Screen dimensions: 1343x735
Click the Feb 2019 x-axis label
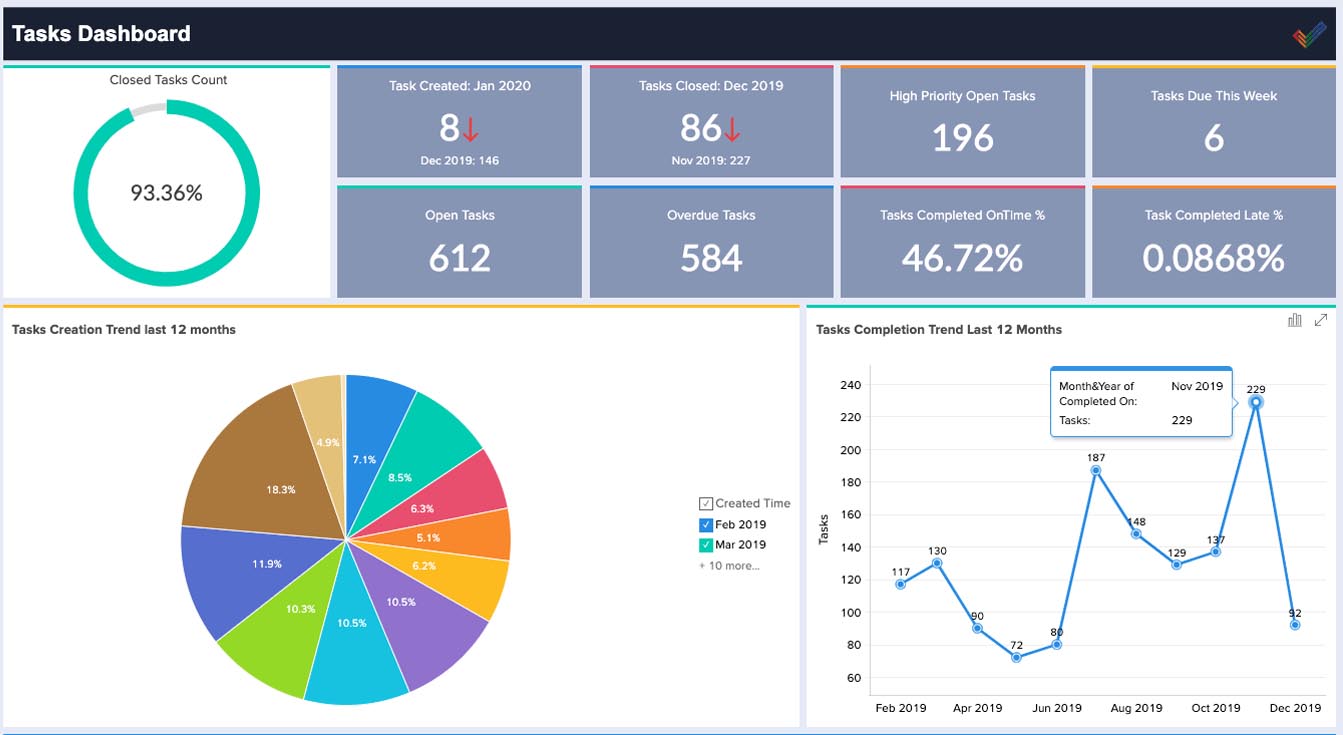point(901,708)
